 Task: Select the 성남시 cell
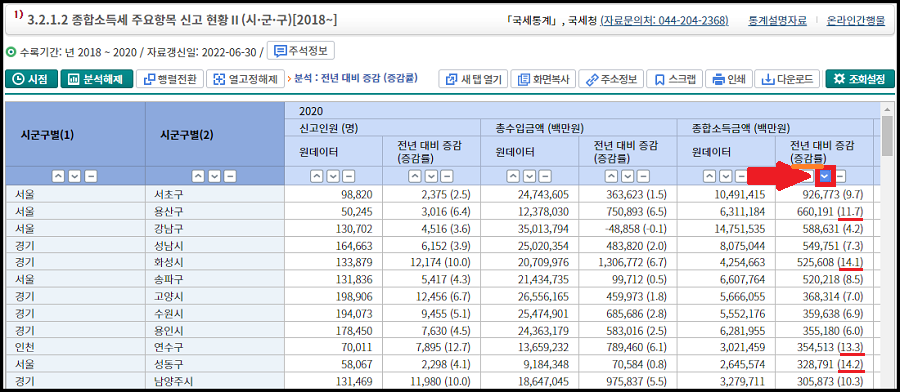pos(215,247)
